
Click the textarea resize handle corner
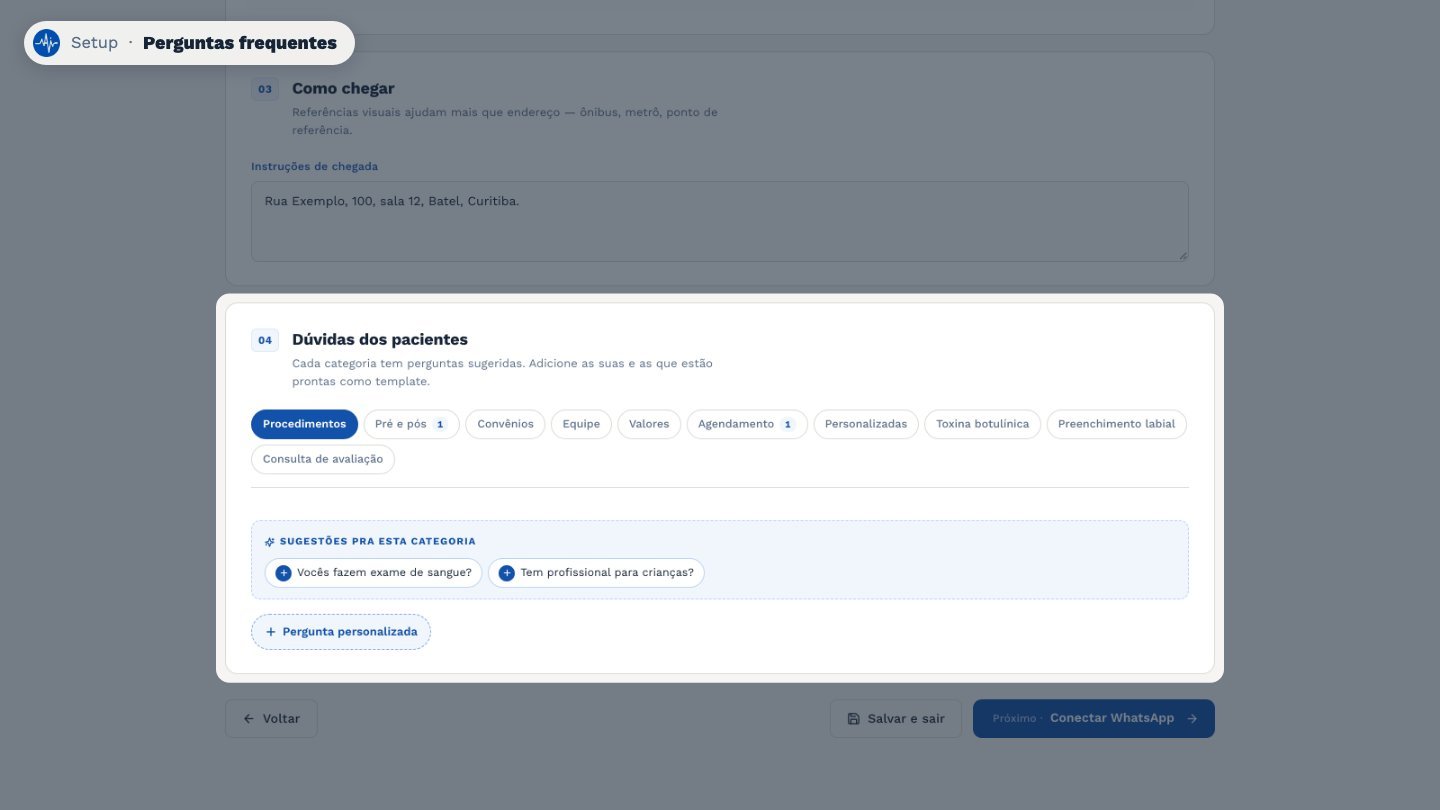click(1183, 256)
